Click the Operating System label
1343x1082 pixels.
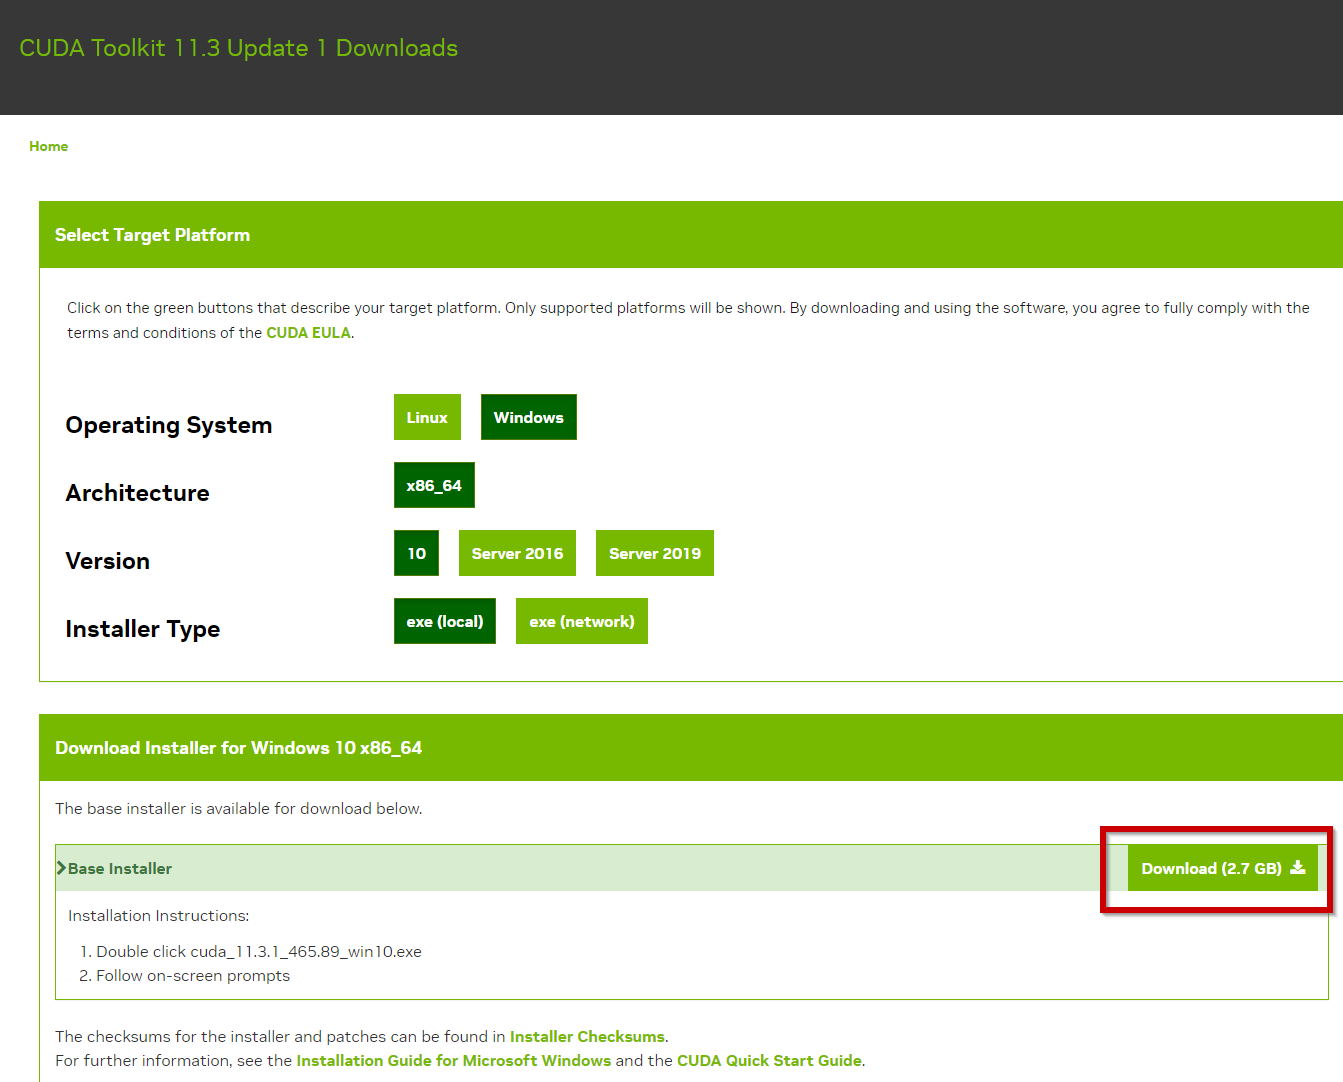169,425
